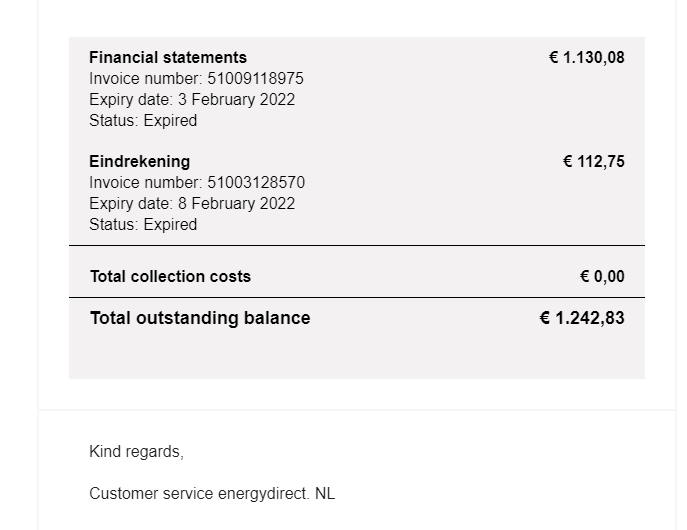
Task: Click the Eindrekening heading
Action: tap(139, 162)
